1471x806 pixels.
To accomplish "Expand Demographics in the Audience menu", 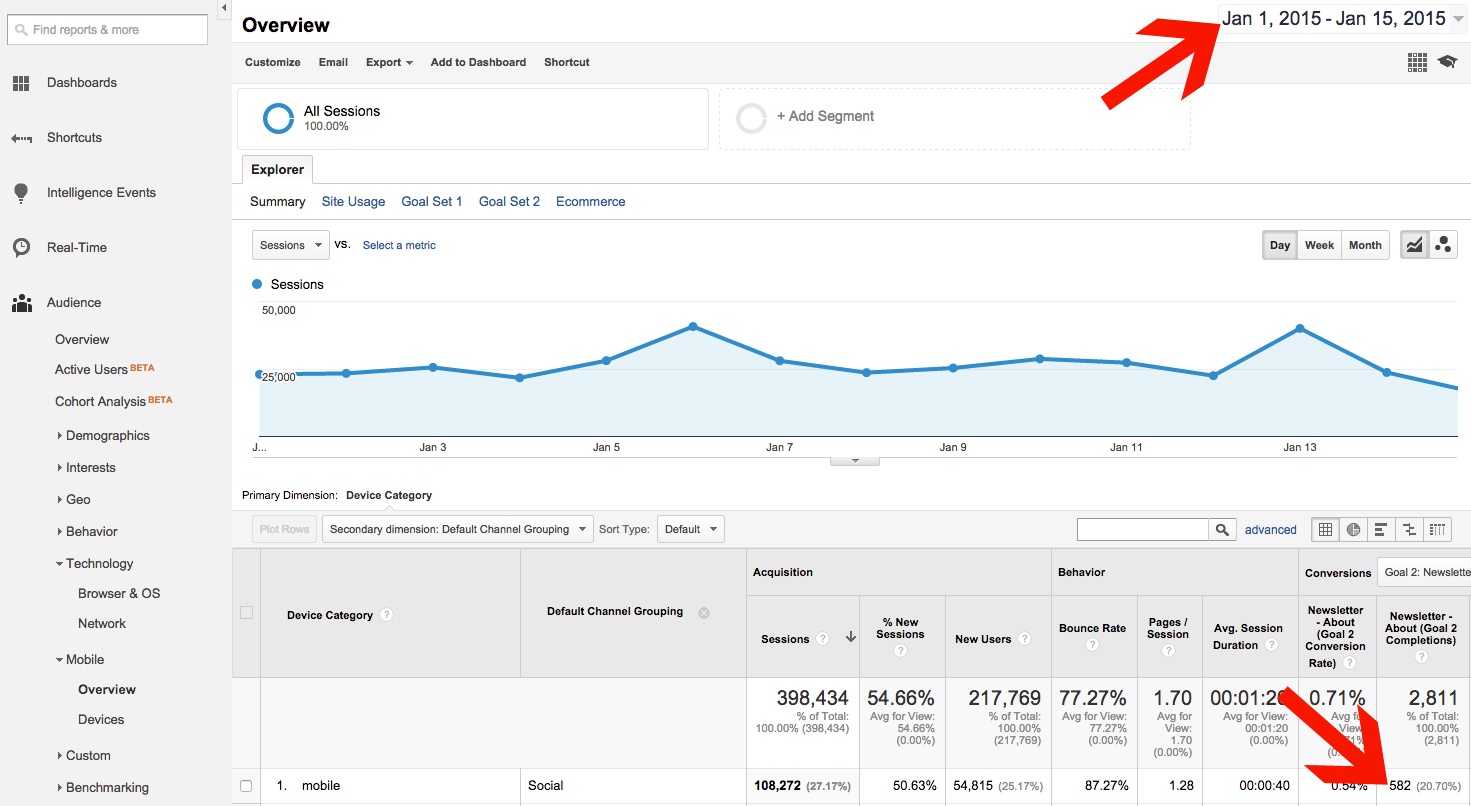I will pyautogui.click(x=107, y=436).
